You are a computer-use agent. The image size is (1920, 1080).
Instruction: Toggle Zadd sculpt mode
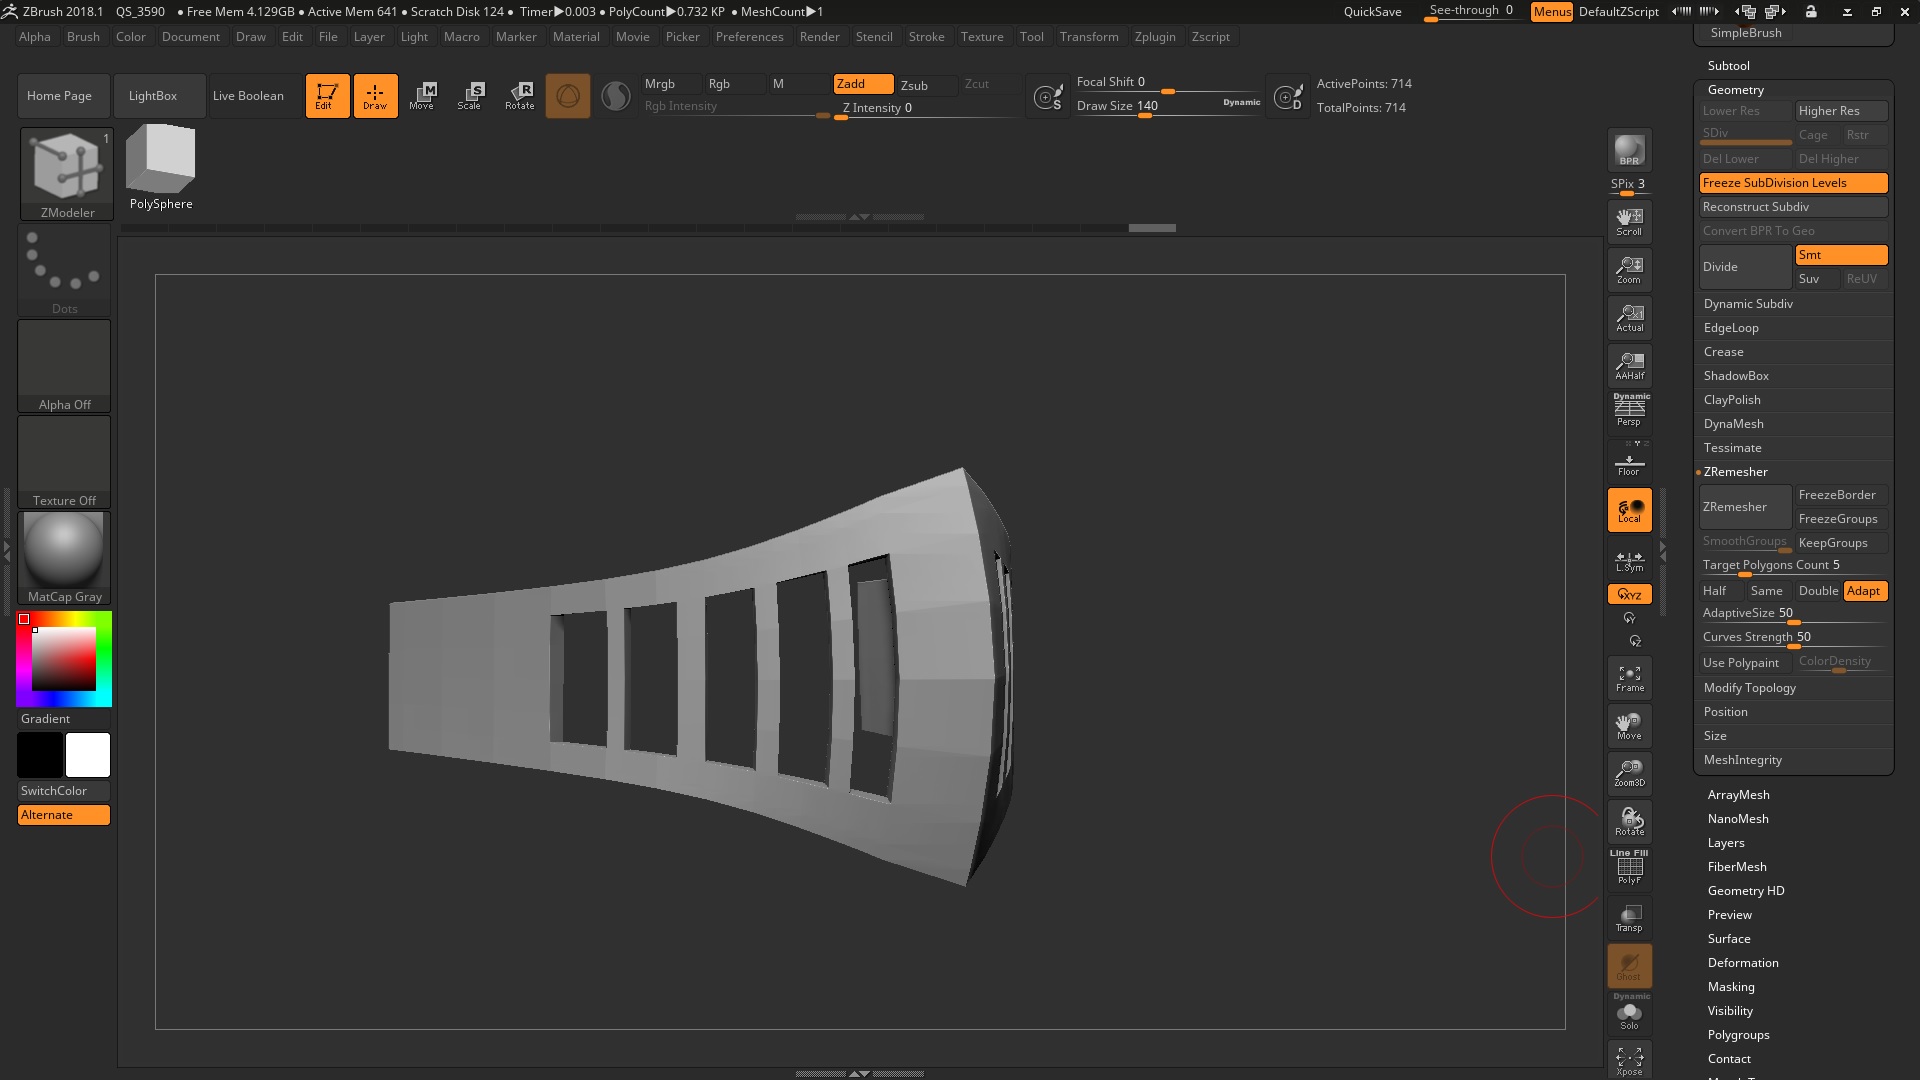[863, 84]
